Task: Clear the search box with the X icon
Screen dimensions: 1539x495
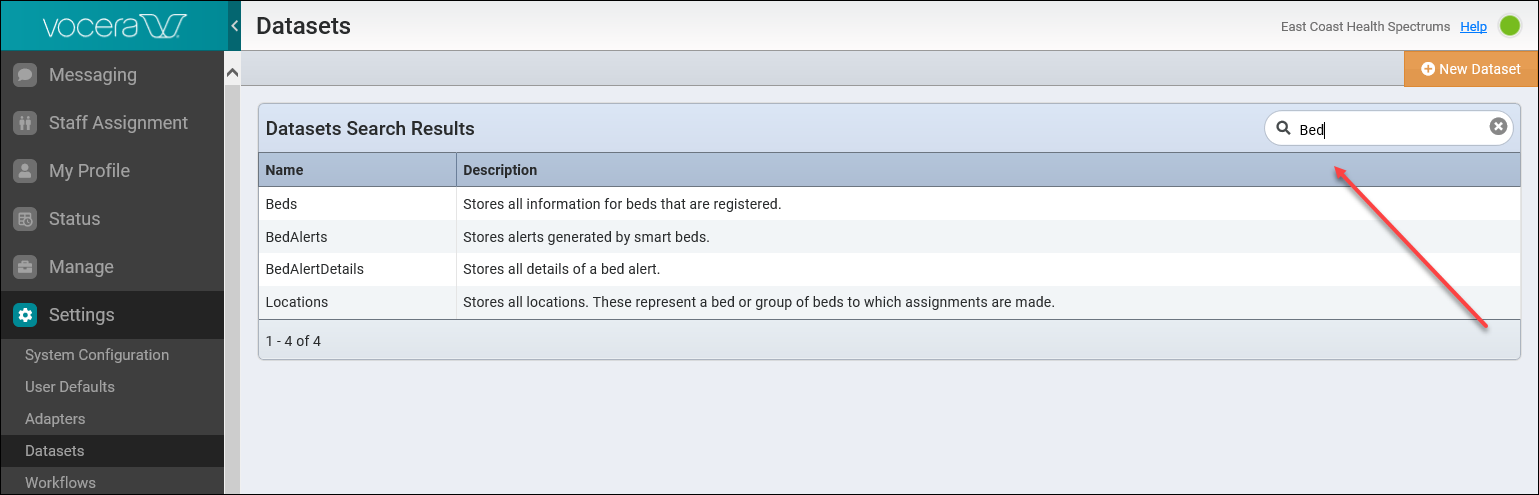Action: 1498,126
